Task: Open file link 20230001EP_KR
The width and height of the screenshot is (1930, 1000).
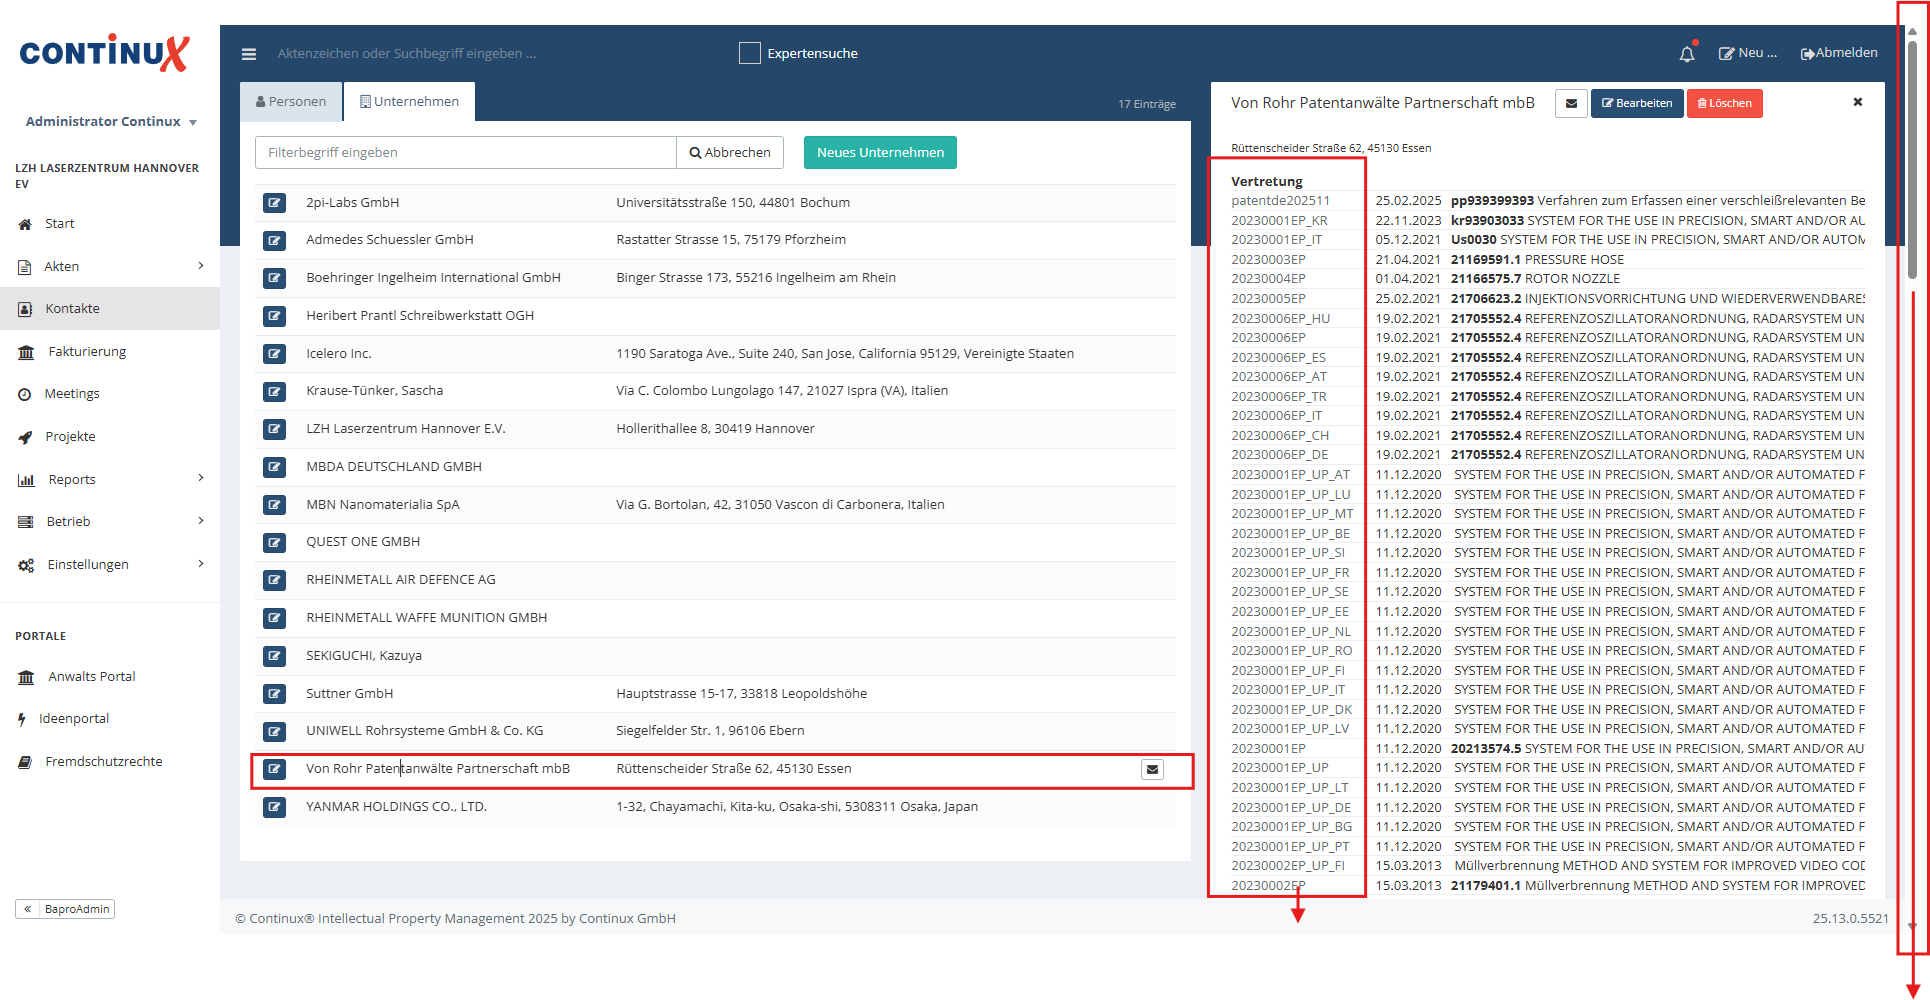Action: pos(1279,221)
